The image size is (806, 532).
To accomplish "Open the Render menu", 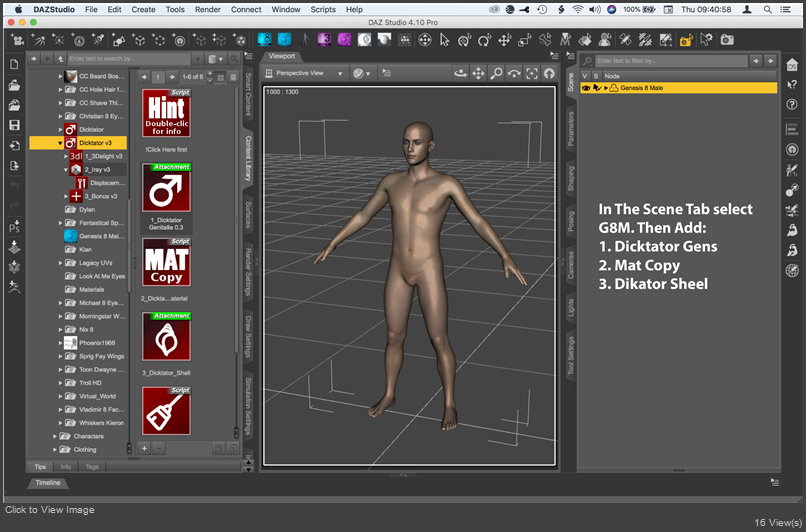I will tap(208, 9).
